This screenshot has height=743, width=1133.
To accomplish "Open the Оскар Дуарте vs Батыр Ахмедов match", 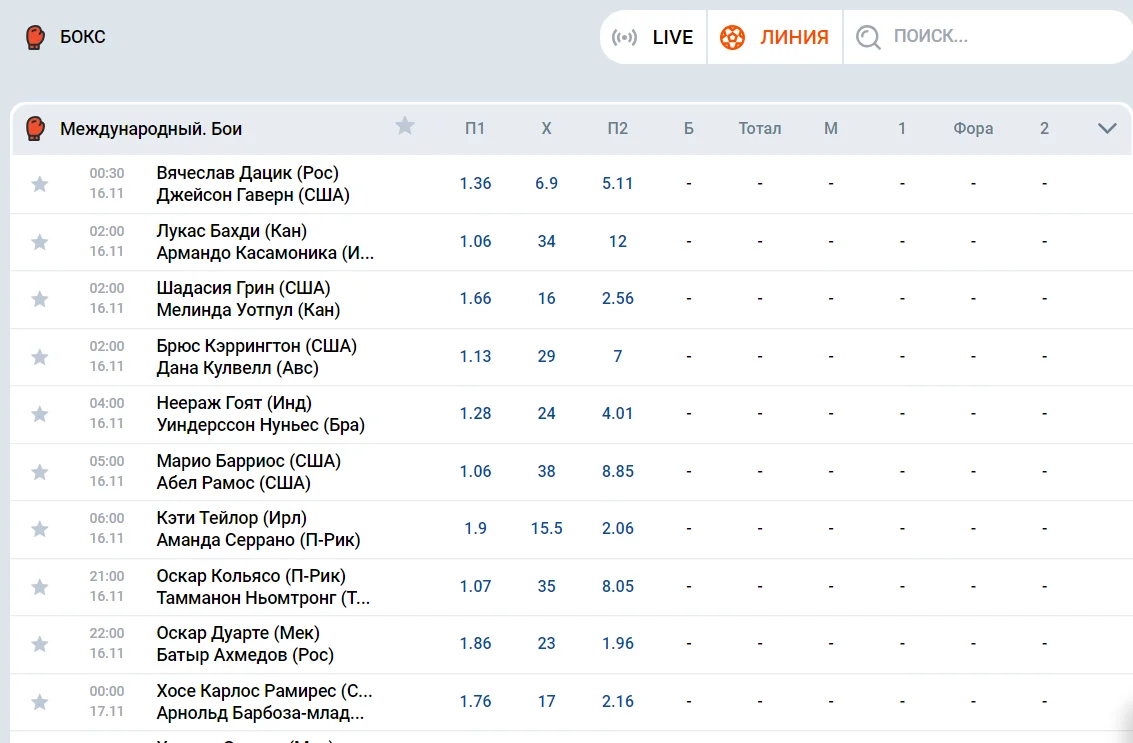I will 245,644.
